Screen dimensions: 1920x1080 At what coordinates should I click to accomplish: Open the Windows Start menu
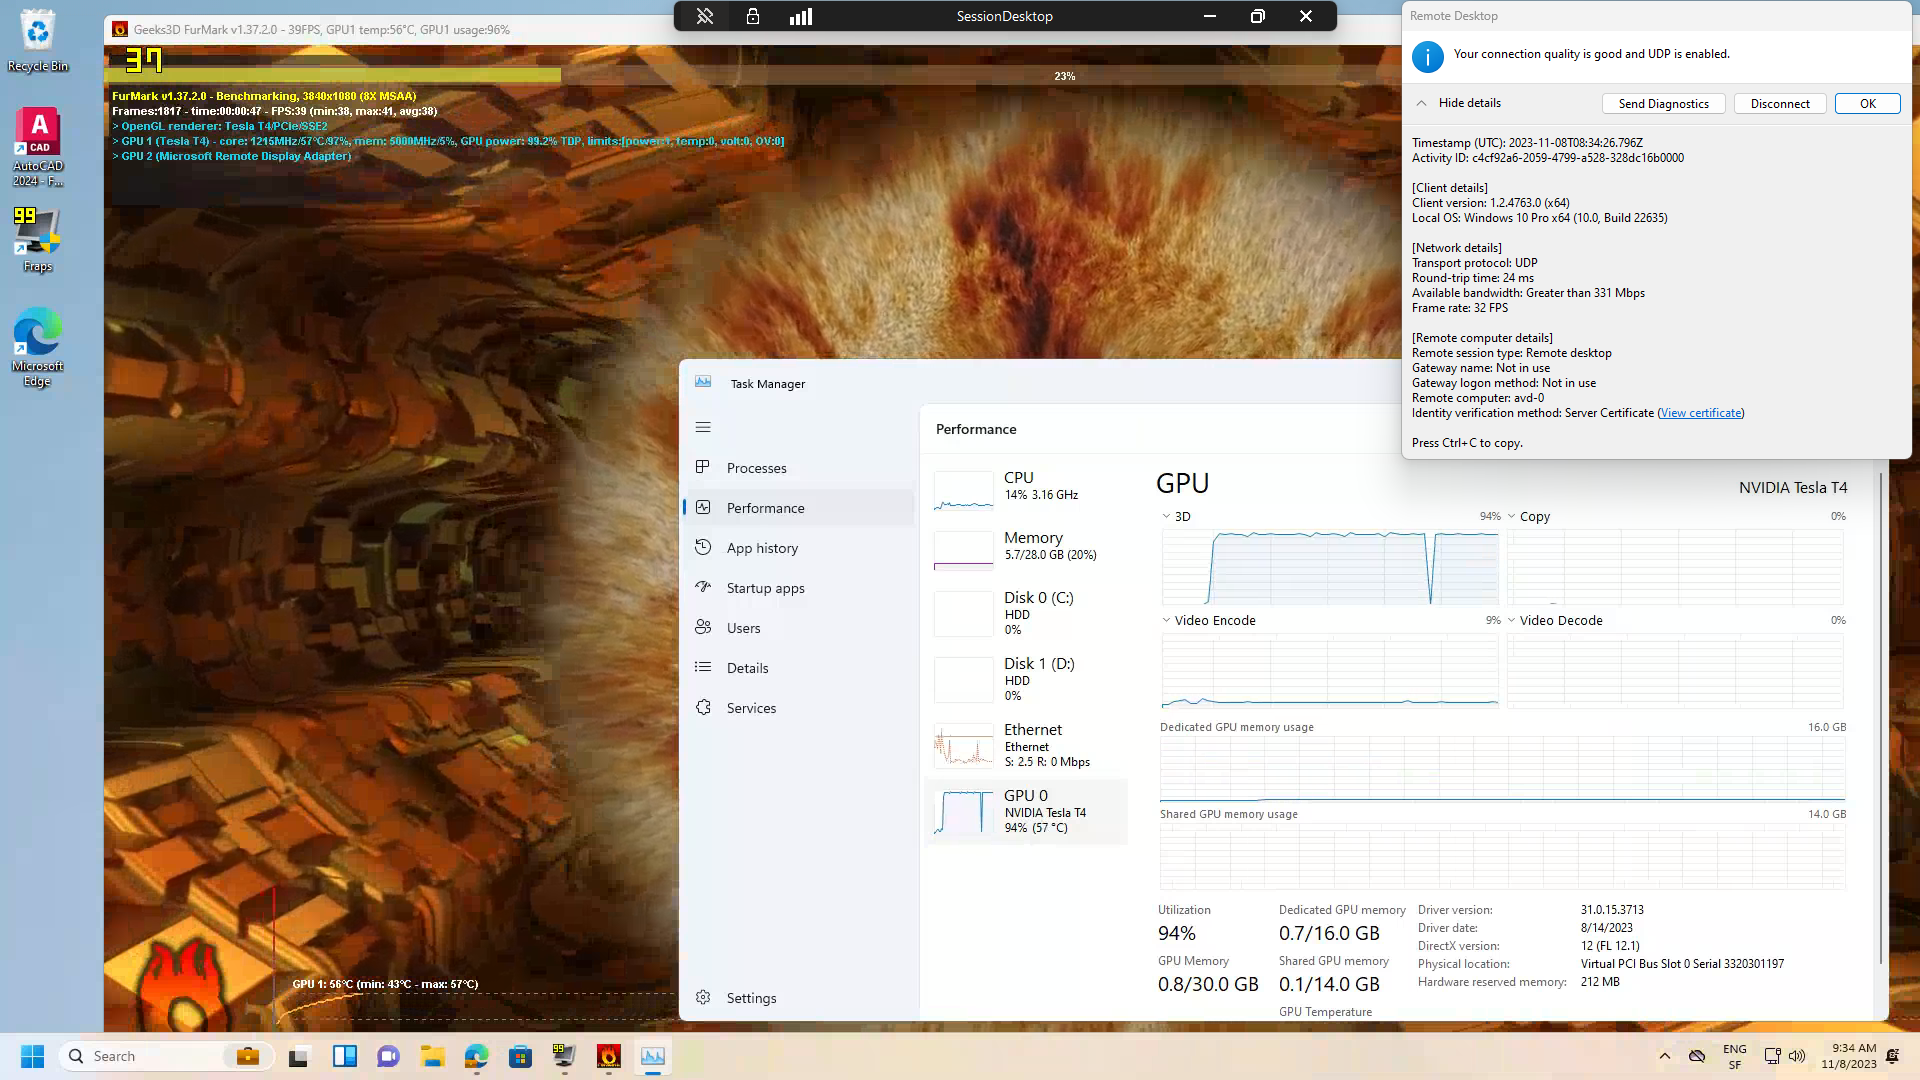pos(33,1056)
